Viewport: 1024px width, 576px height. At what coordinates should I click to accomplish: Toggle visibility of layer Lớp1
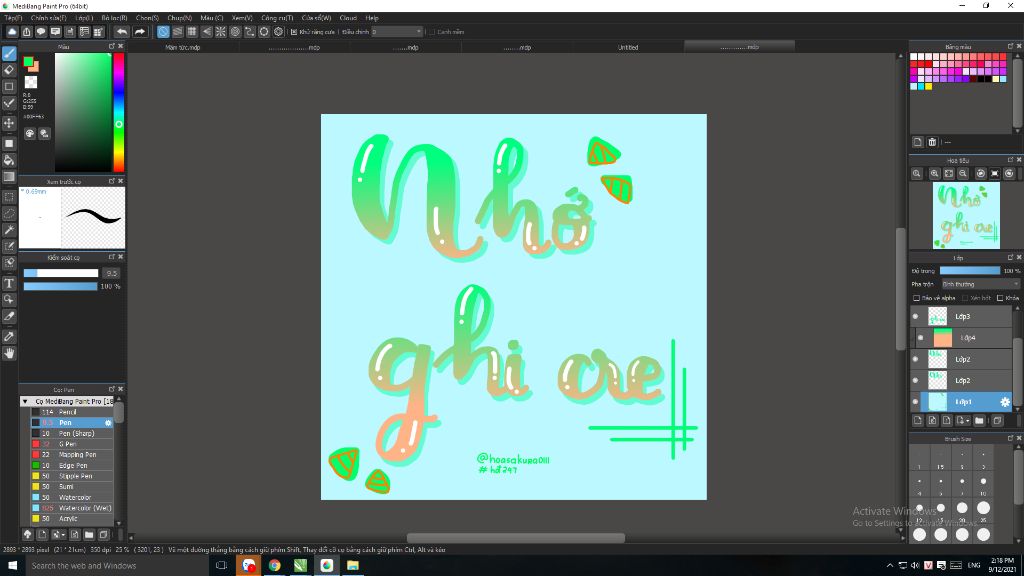pyautogui.click(x=915, y=402)
